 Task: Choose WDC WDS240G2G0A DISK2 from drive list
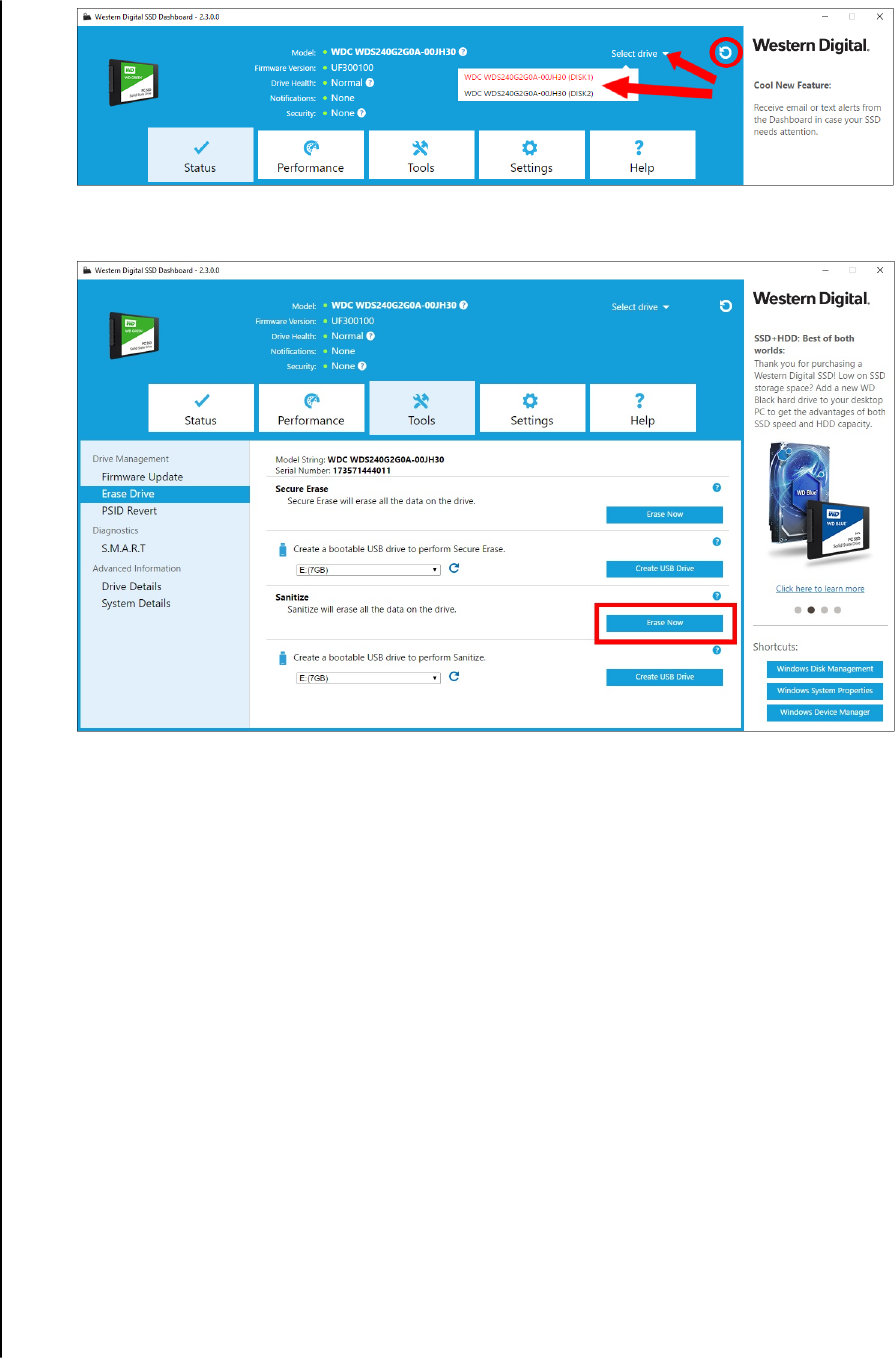529,93
